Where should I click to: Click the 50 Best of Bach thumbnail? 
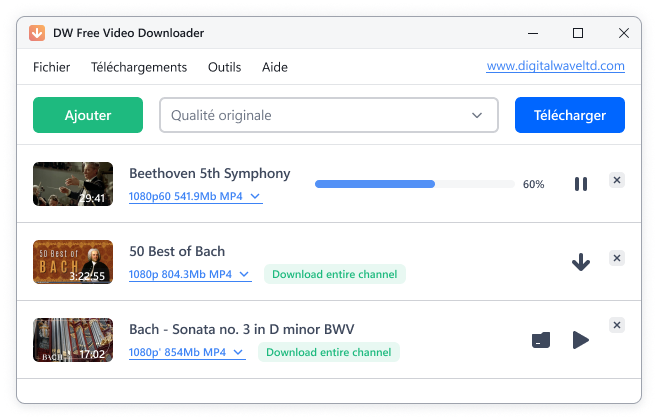click(x=73, y=262)
